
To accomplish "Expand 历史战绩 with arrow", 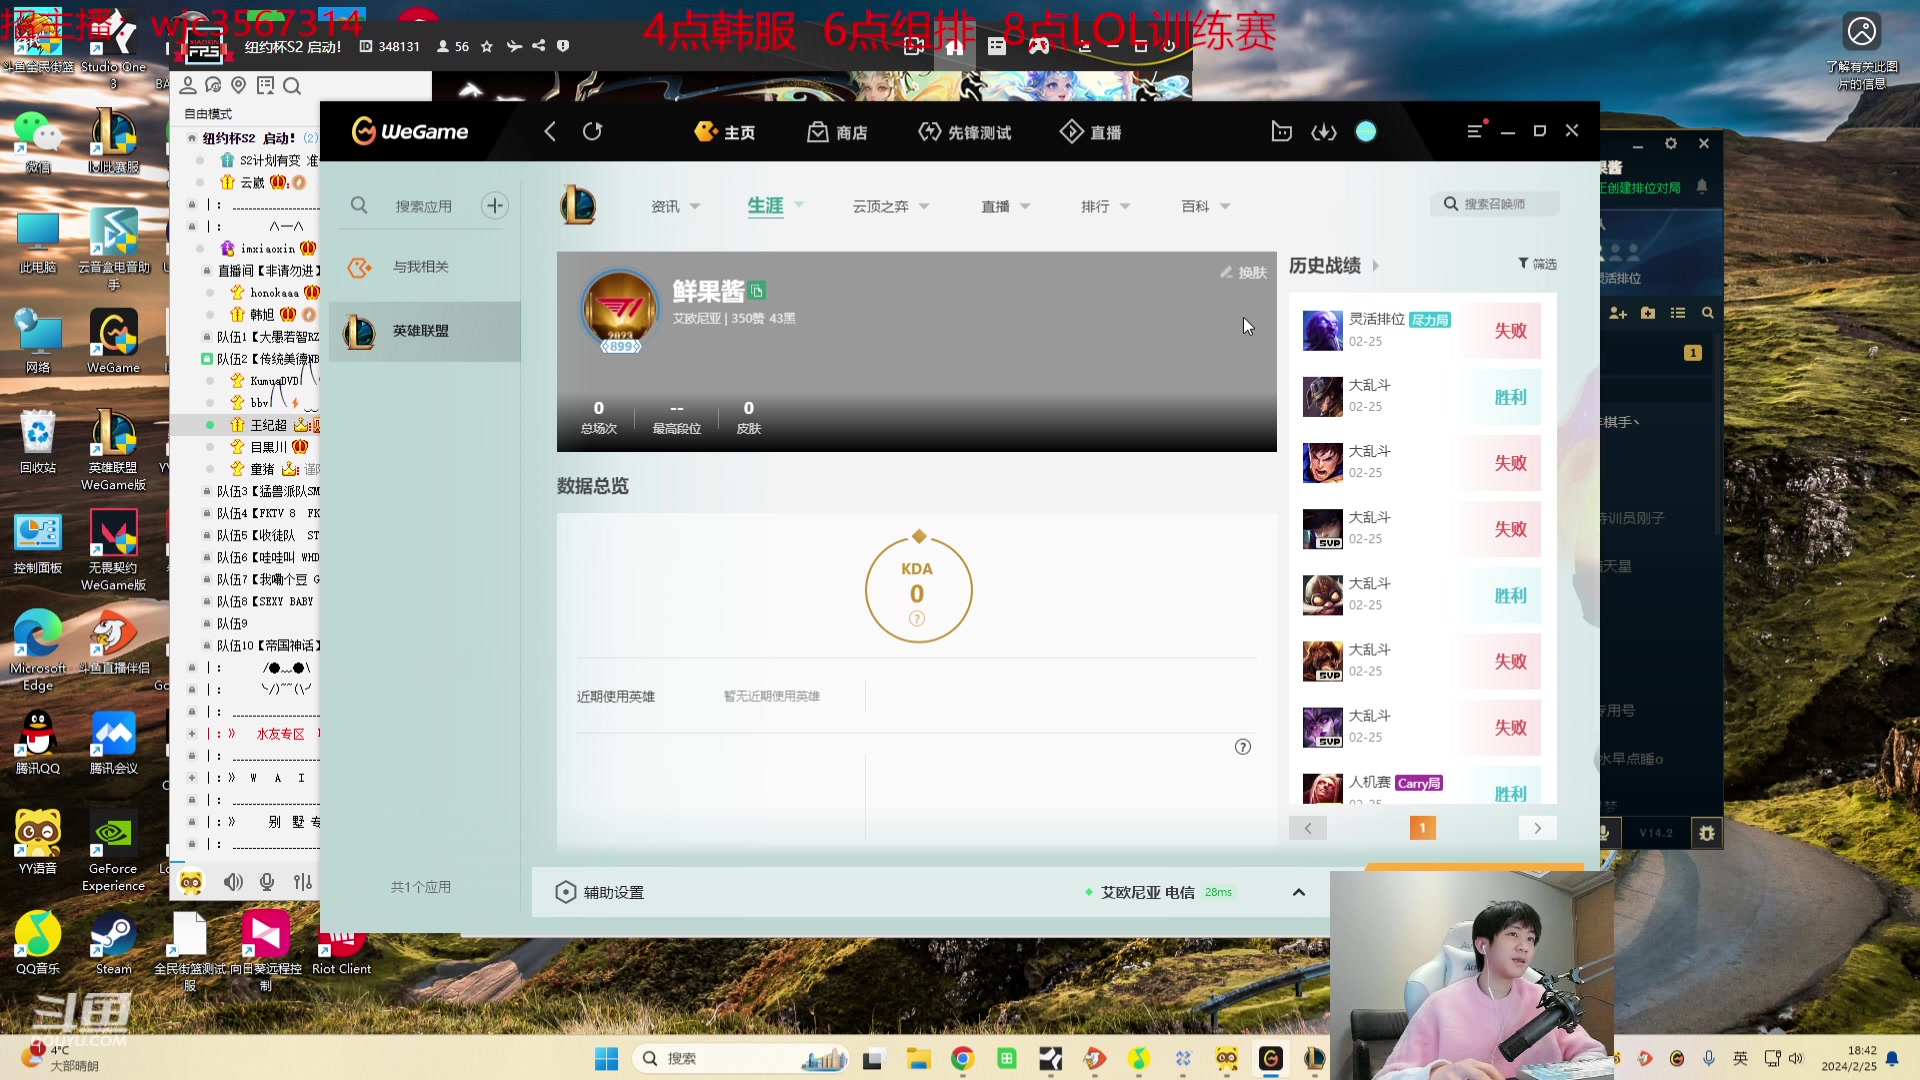I will click(1376, 266).
